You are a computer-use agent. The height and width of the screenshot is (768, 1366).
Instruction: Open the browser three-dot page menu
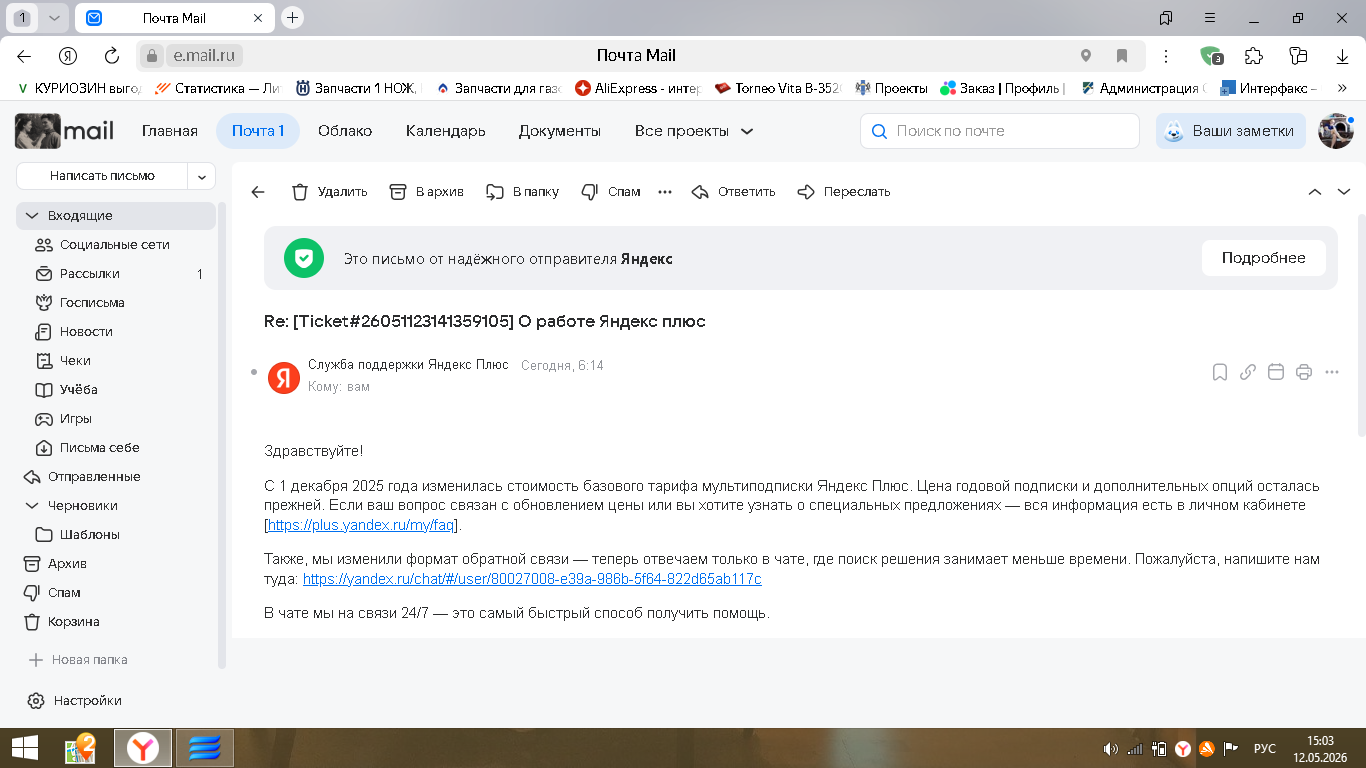[x=1166, y=56]
